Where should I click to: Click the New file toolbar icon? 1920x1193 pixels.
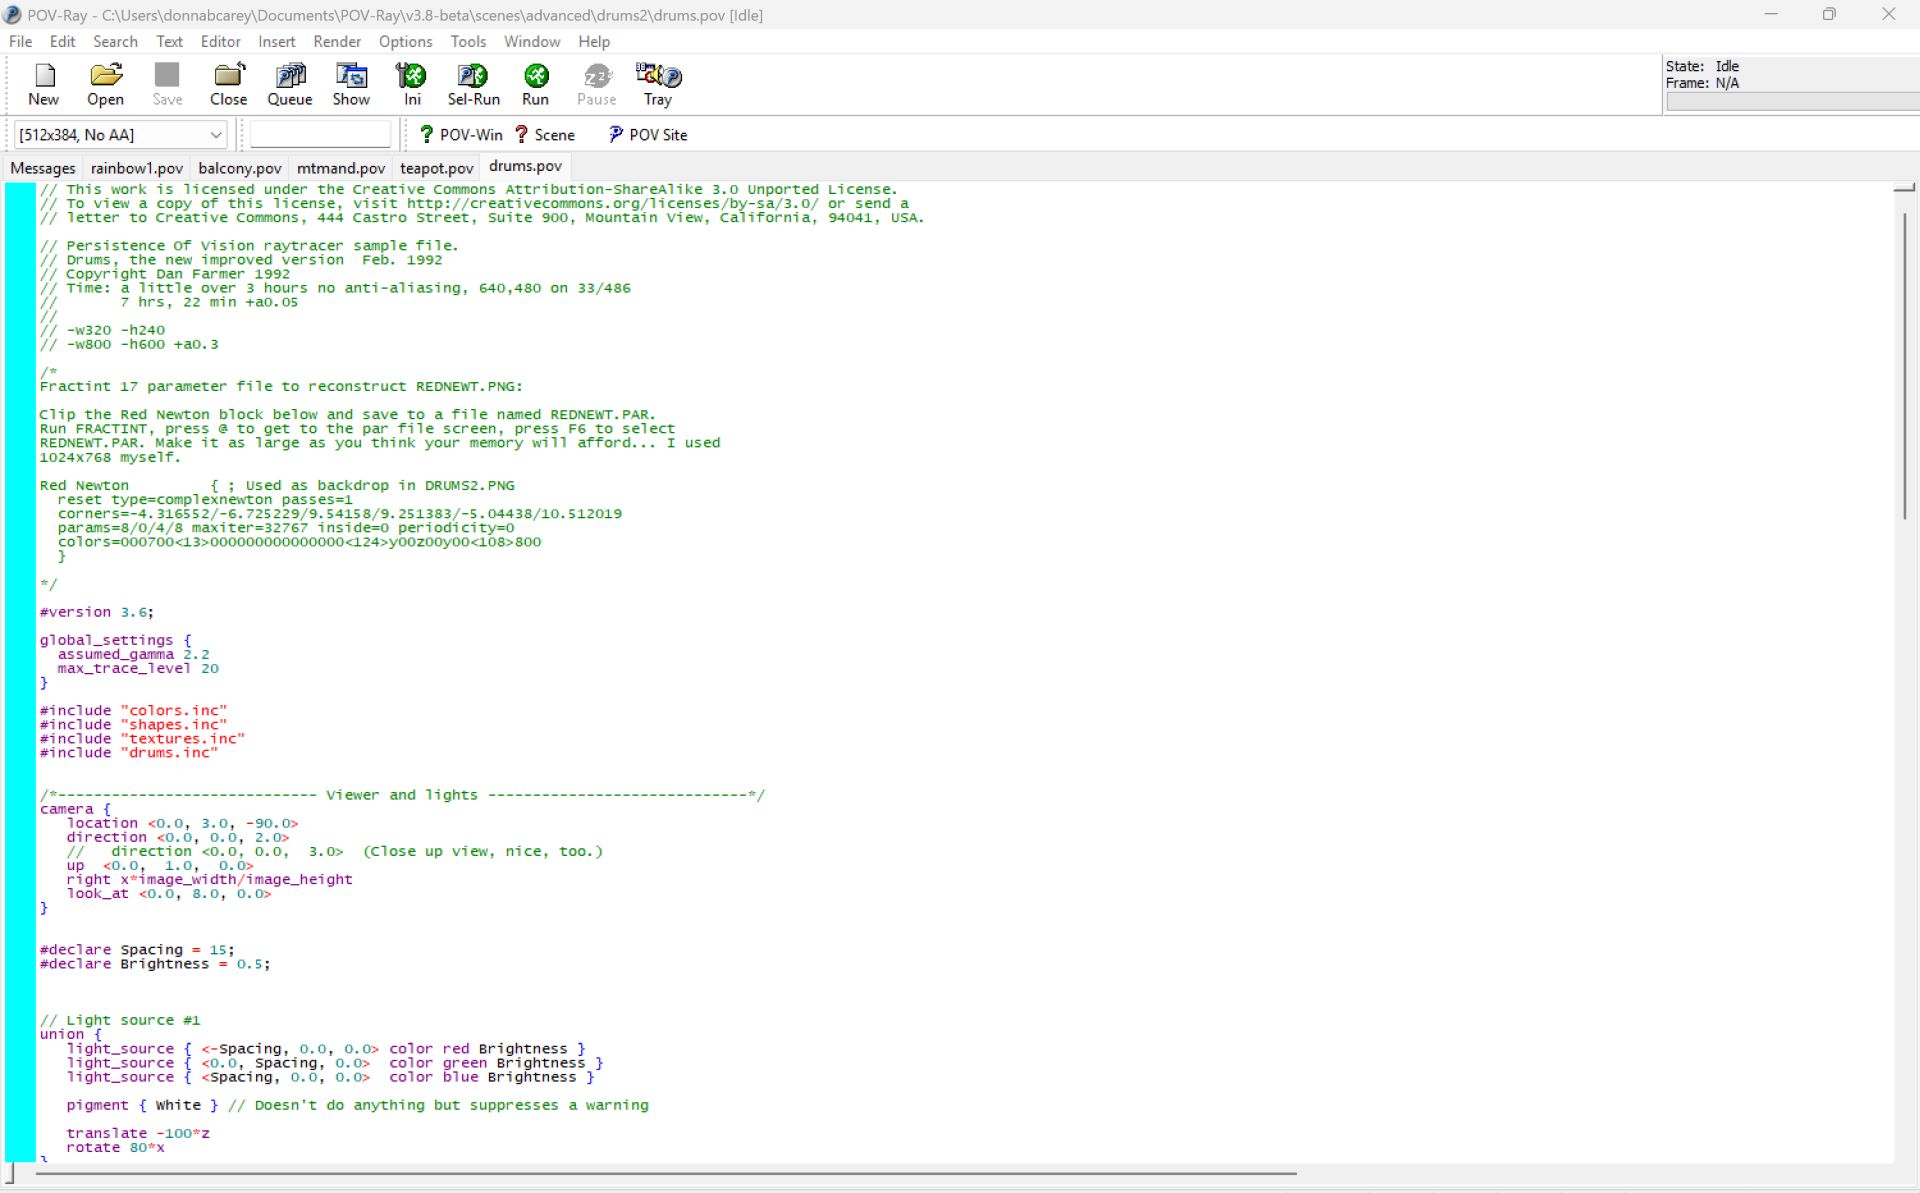[x=43, y=84]
